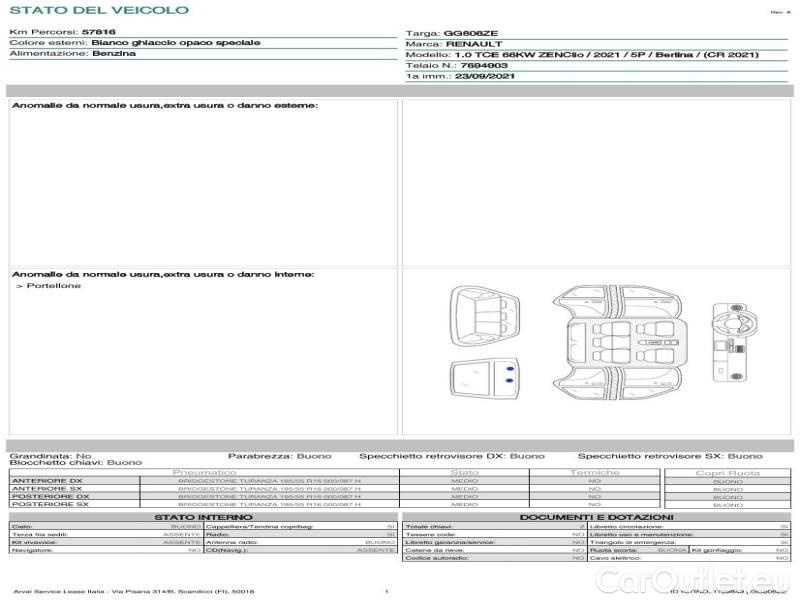Click 'Antenna radio:' row
The width and height of the screenshot is (800, 600).
301,542
